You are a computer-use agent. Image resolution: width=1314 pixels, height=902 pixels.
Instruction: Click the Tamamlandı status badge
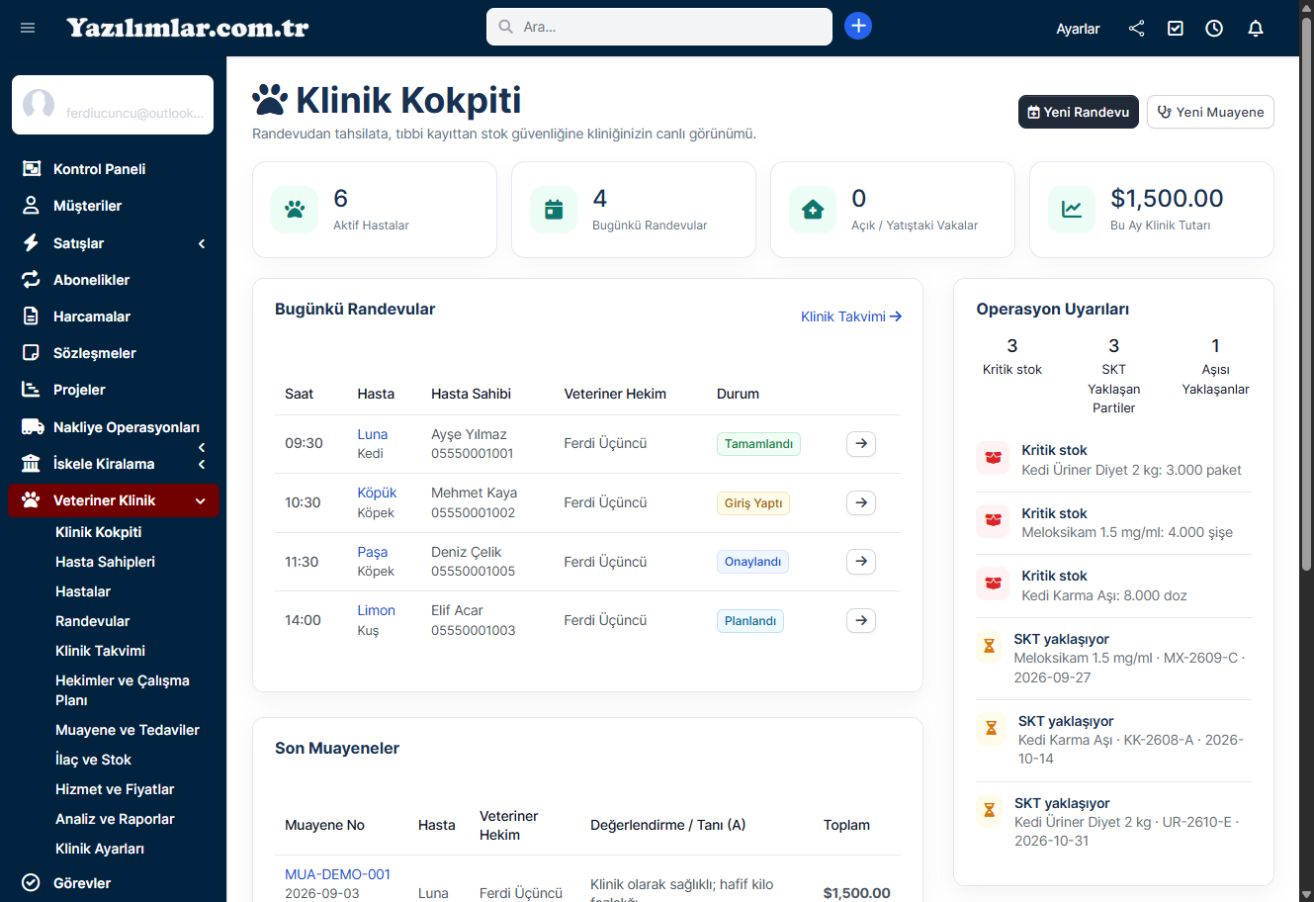pos(758,444)
